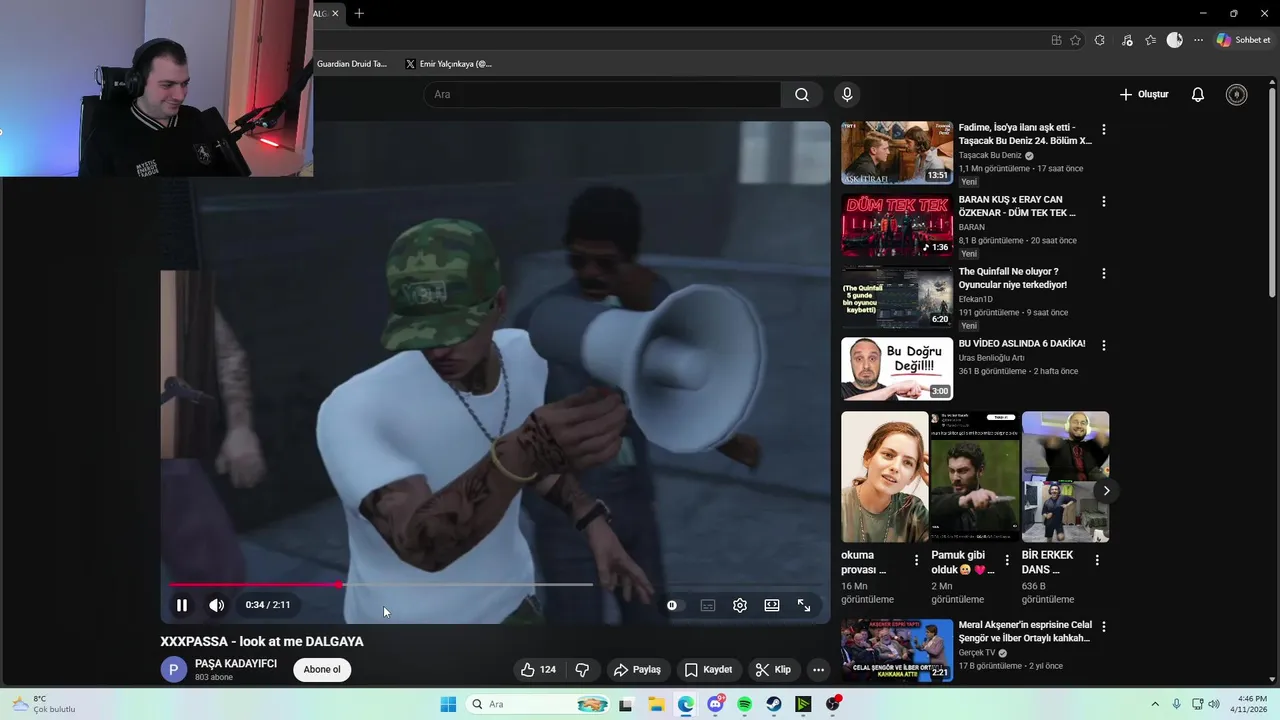
Task: Open menu for 'BU VİDEO ASLINDA 6 DAKİKA' video
Action: coord(1104,346)
